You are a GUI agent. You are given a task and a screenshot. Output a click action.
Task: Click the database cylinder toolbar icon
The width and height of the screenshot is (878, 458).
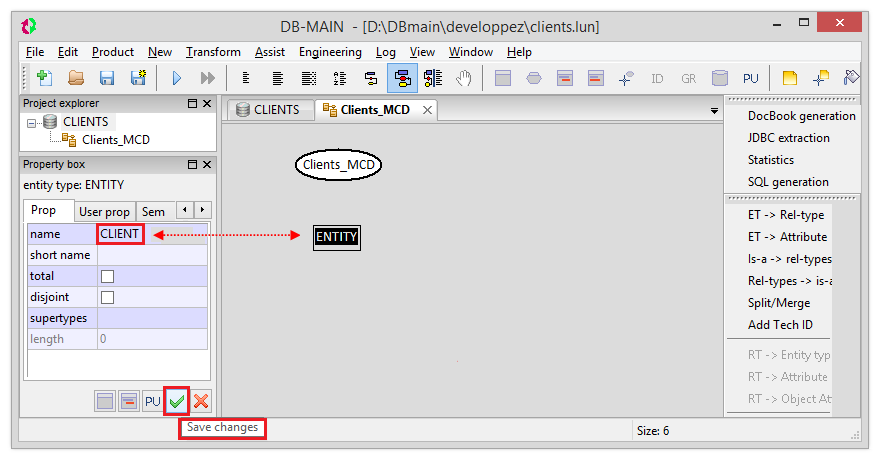click(x=719, y=78)
